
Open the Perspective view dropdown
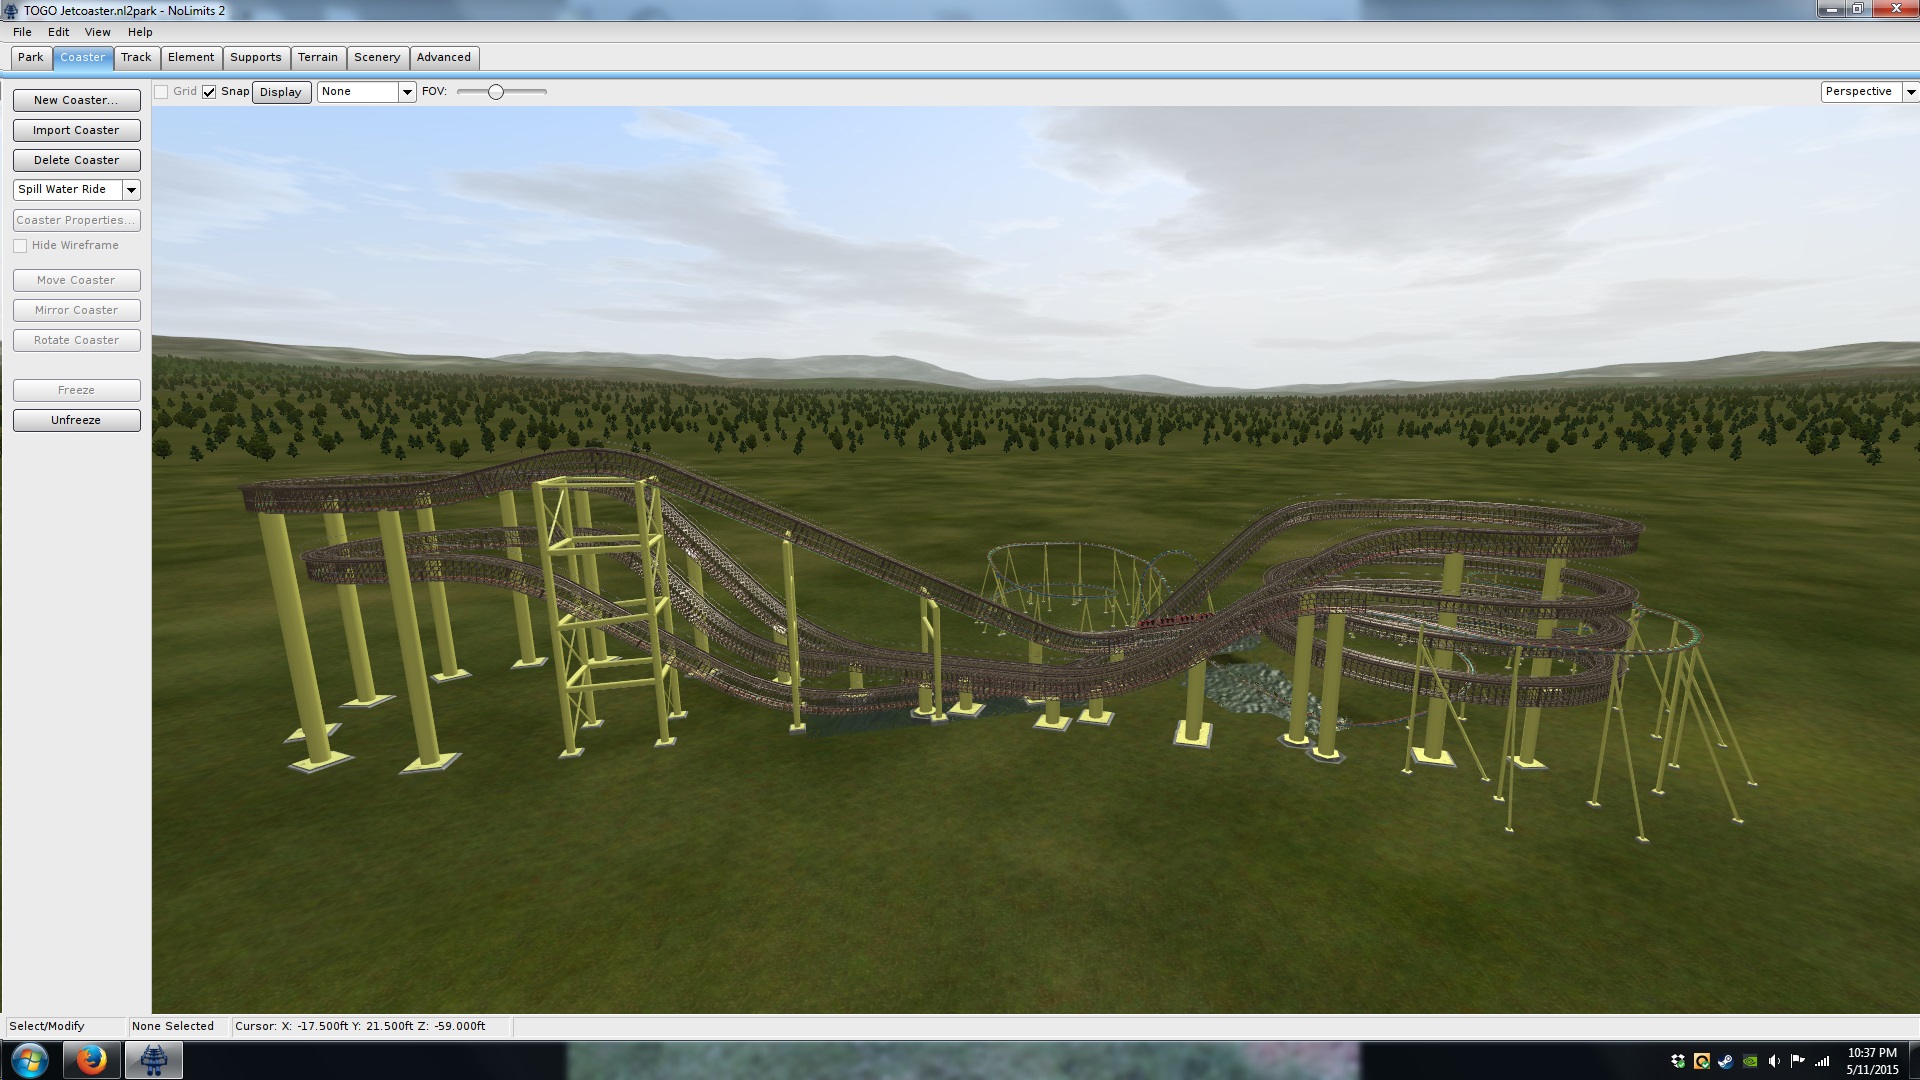(1910, 92)
